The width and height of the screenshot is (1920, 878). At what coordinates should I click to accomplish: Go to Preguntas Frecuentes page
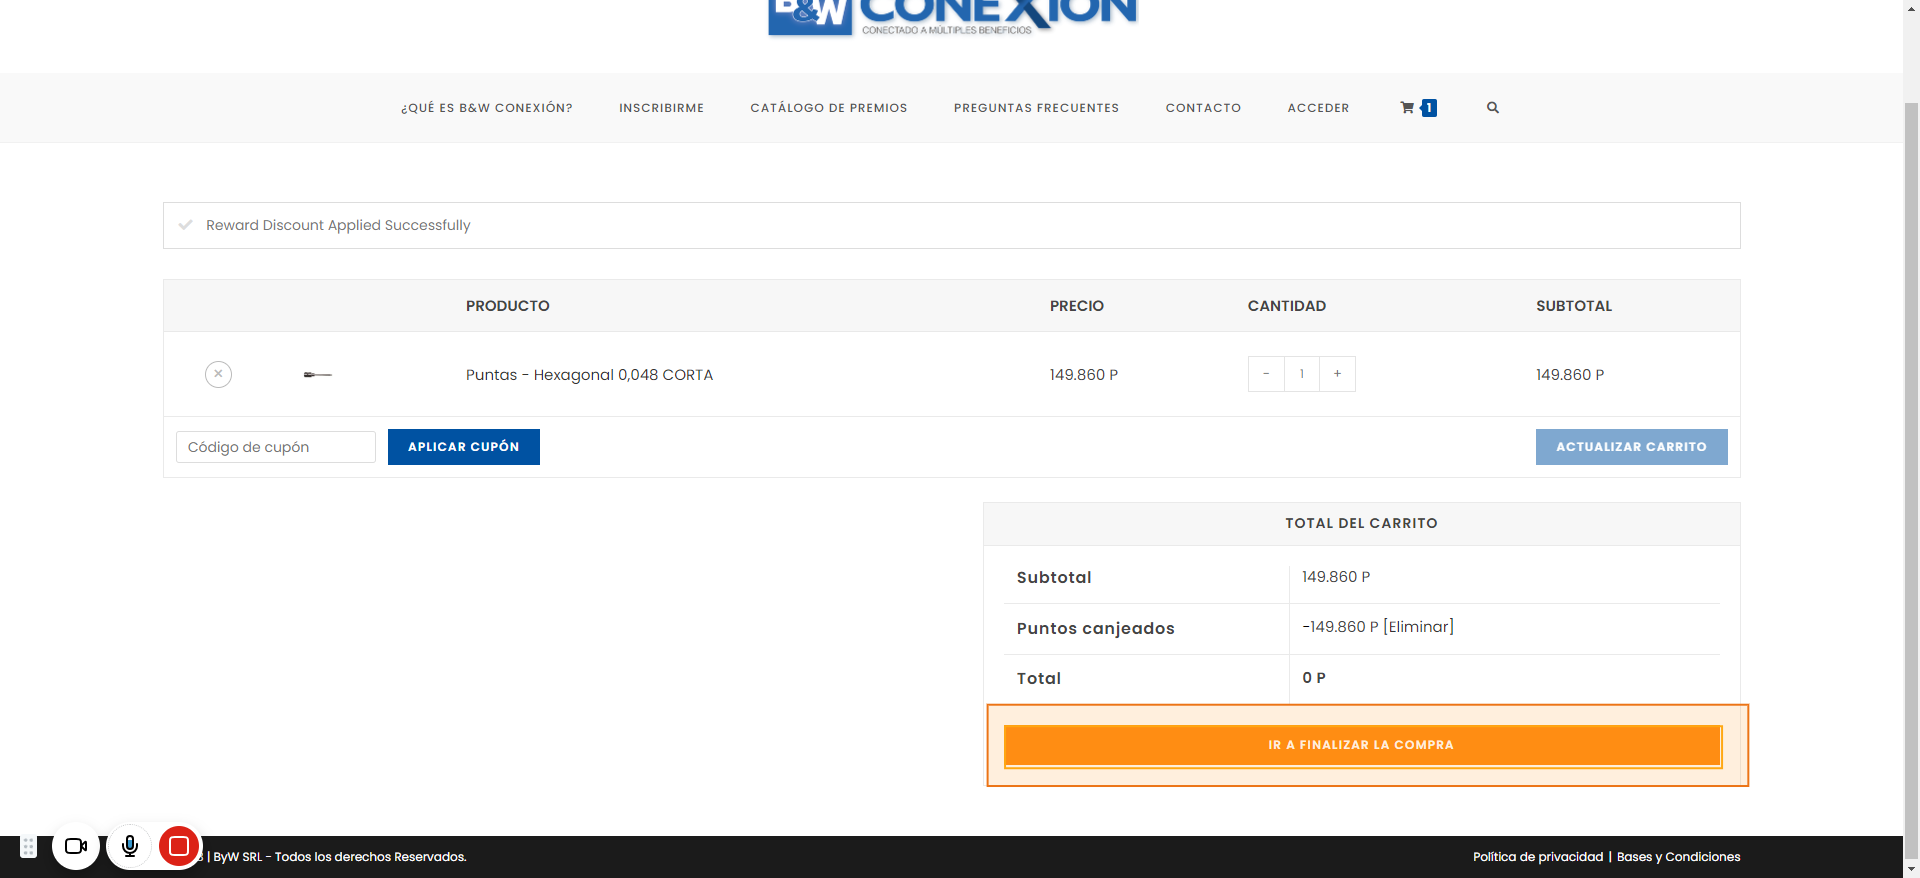(x=1036, y=108)
